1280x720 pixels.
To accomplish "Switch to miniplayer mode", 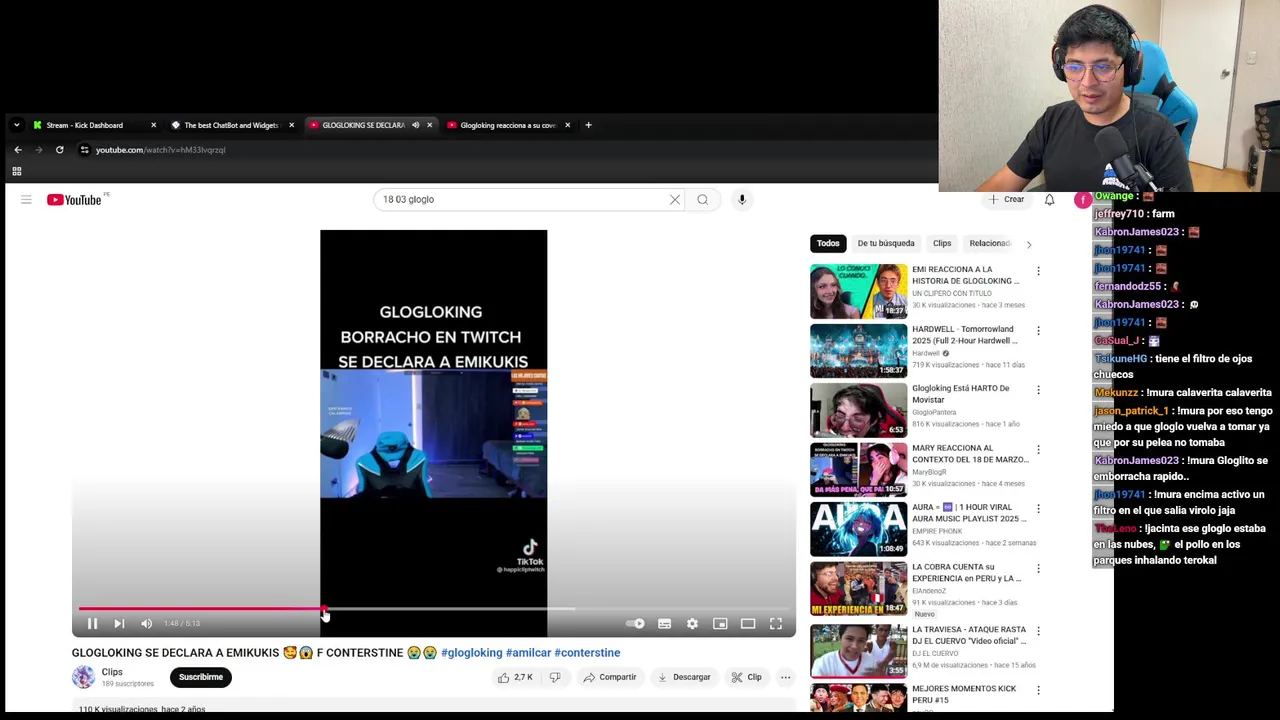I will pyautogui.click(x=720, y=624).
